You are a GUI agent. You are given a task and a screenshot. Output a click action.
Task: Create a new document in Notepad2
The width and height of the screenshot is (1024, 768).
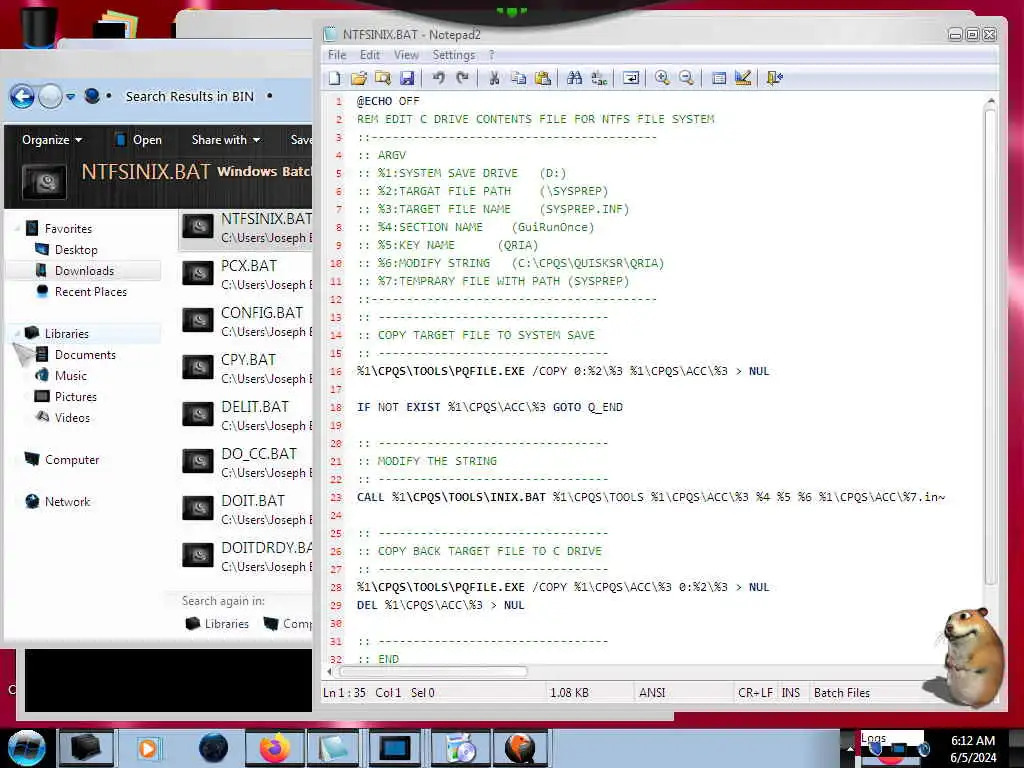point(335,78)
